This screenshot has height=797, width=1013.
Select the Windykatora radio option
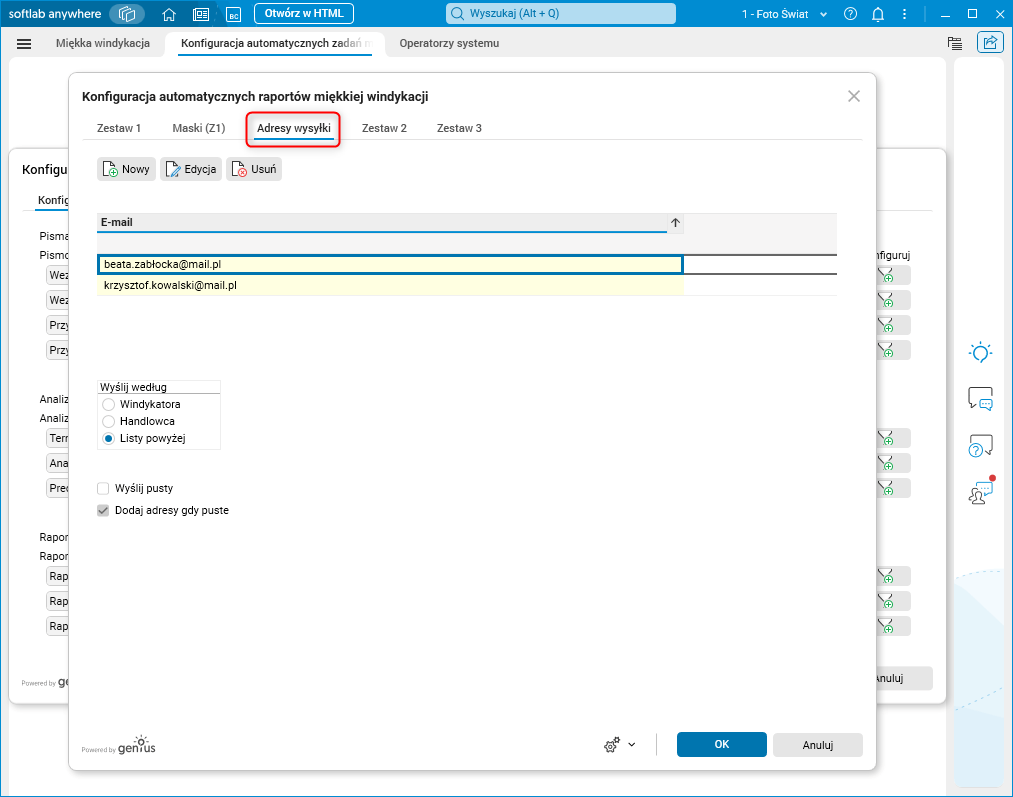coord(109,404)
